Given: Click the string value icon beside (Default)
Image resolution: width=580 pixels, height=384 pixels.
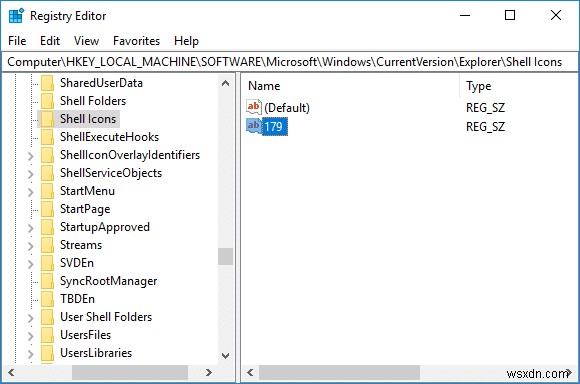Looking at the screenshot, I should [254, 107].
